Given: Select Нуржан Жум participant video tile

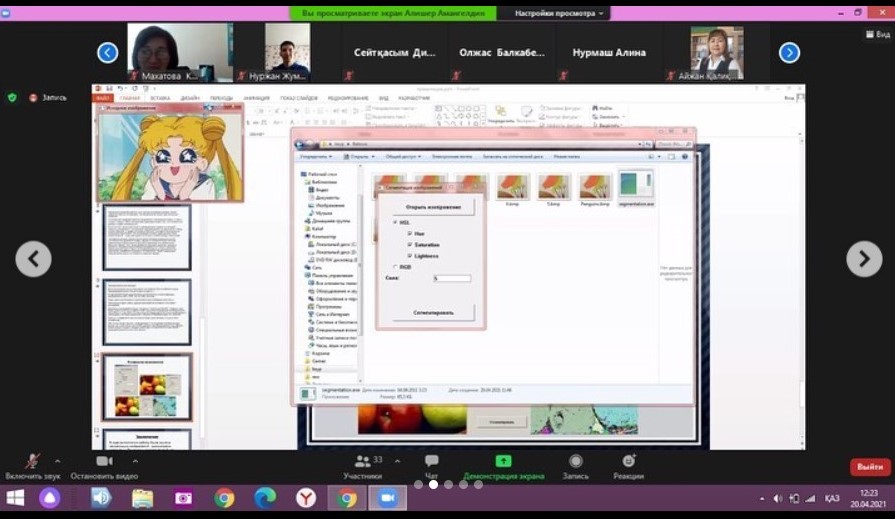Looking at the screenshot, I should point(287,53).
